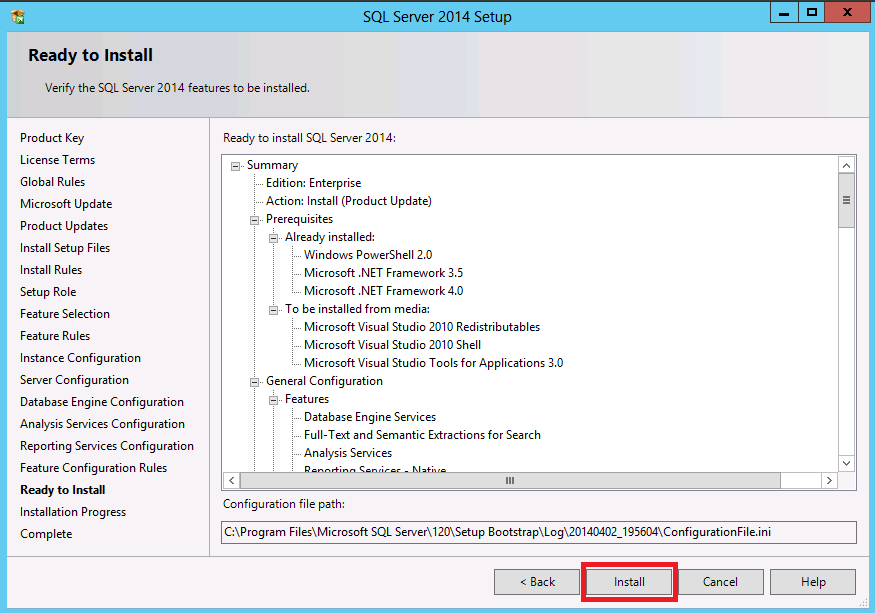Click 'Edition: Enterprise' tree row
Image resolution: width=875 pixels, height=613 pixels.
313,183
